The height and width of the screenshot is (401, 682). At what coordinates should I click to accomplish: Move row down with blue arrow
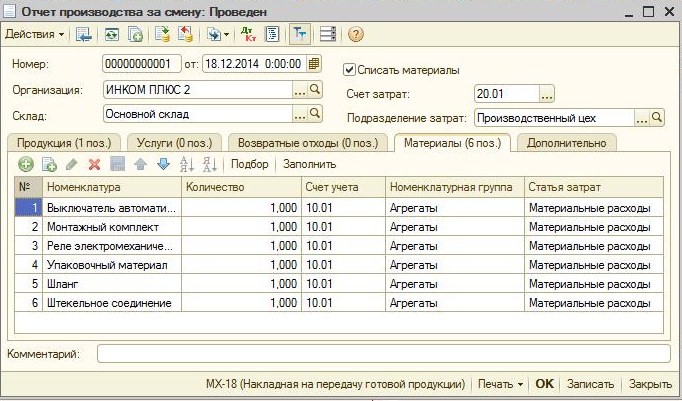click(163, 164)
